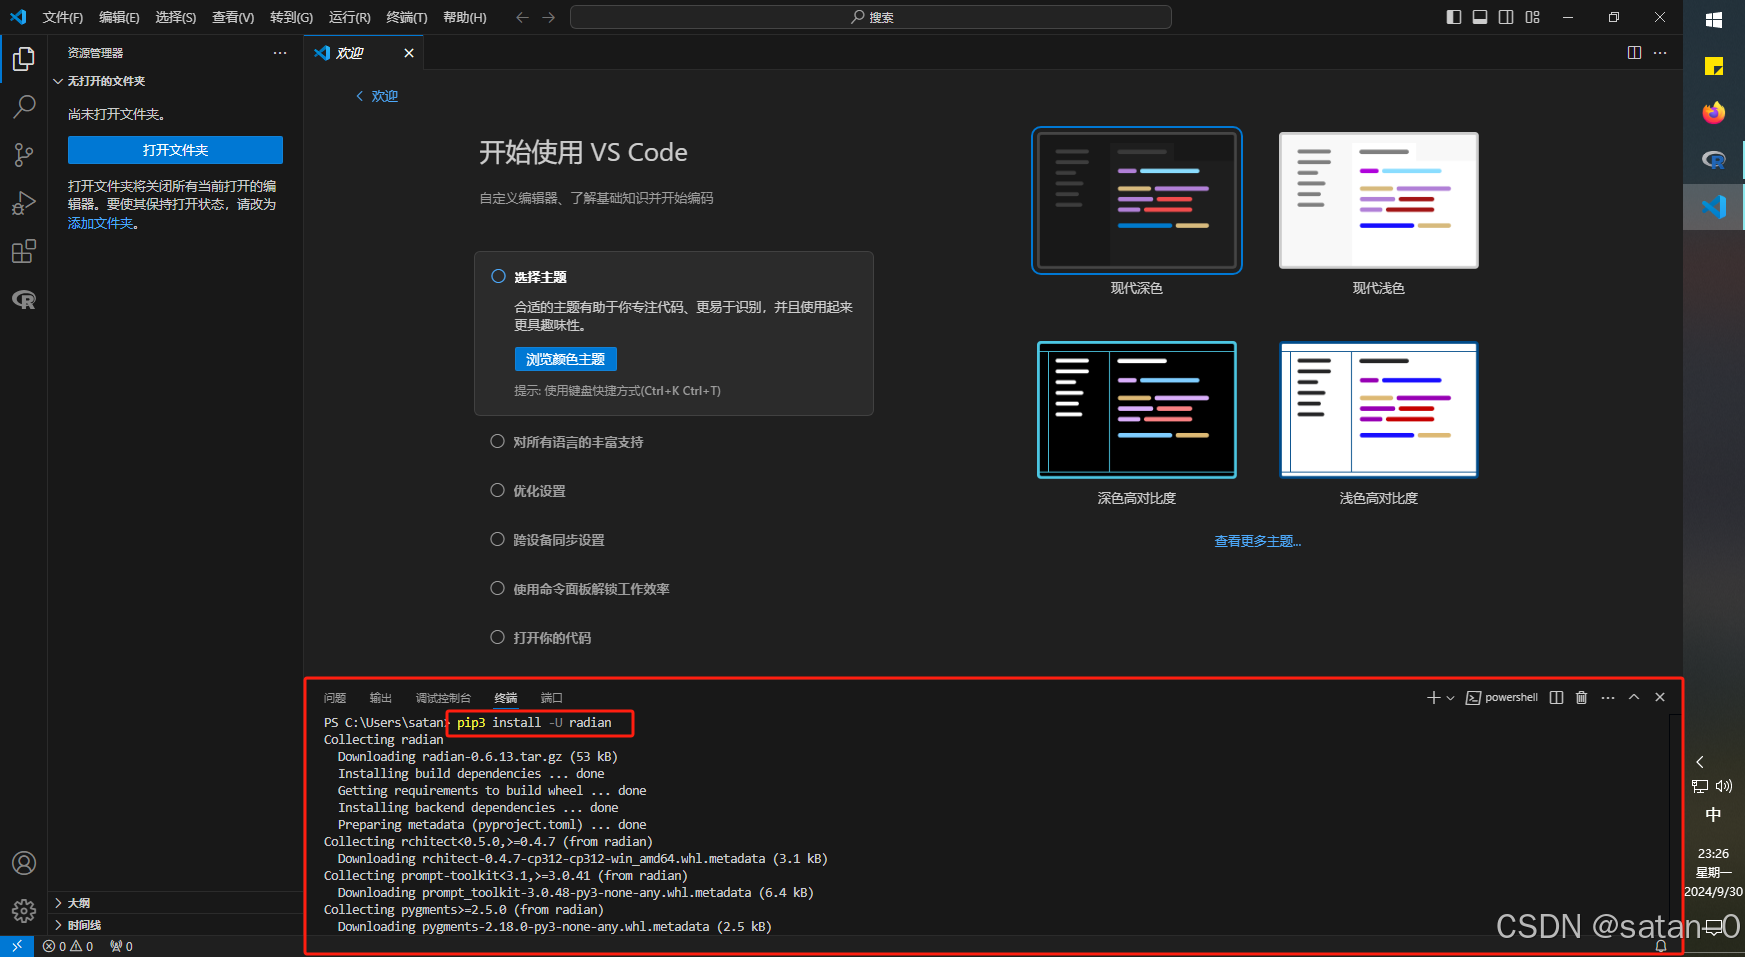Open the 文件(F) menu
This screenshot has height=957, width=1745.
click(62, 17)
